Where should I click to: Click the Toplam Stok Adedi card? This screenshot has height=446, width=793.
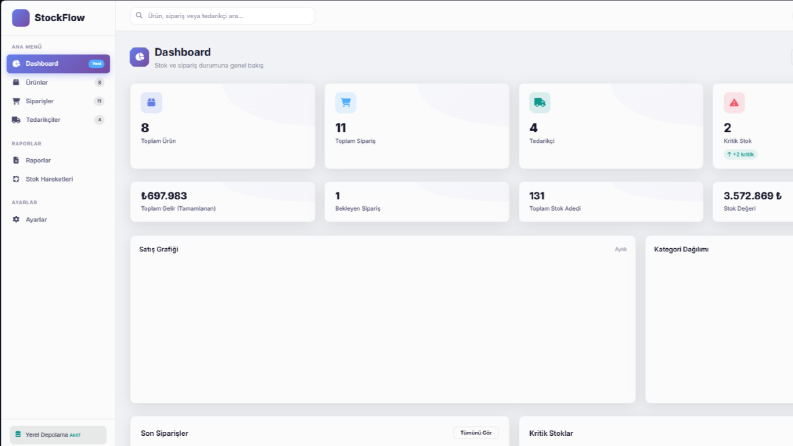pos(611,202)
